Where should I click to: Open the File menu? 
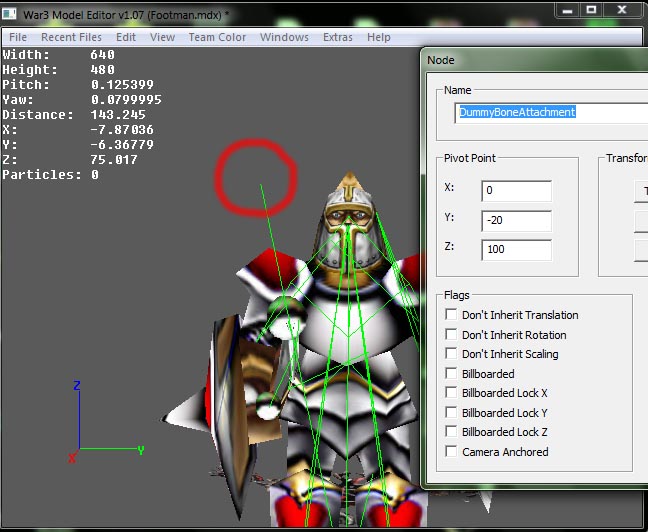coord(18,37)
